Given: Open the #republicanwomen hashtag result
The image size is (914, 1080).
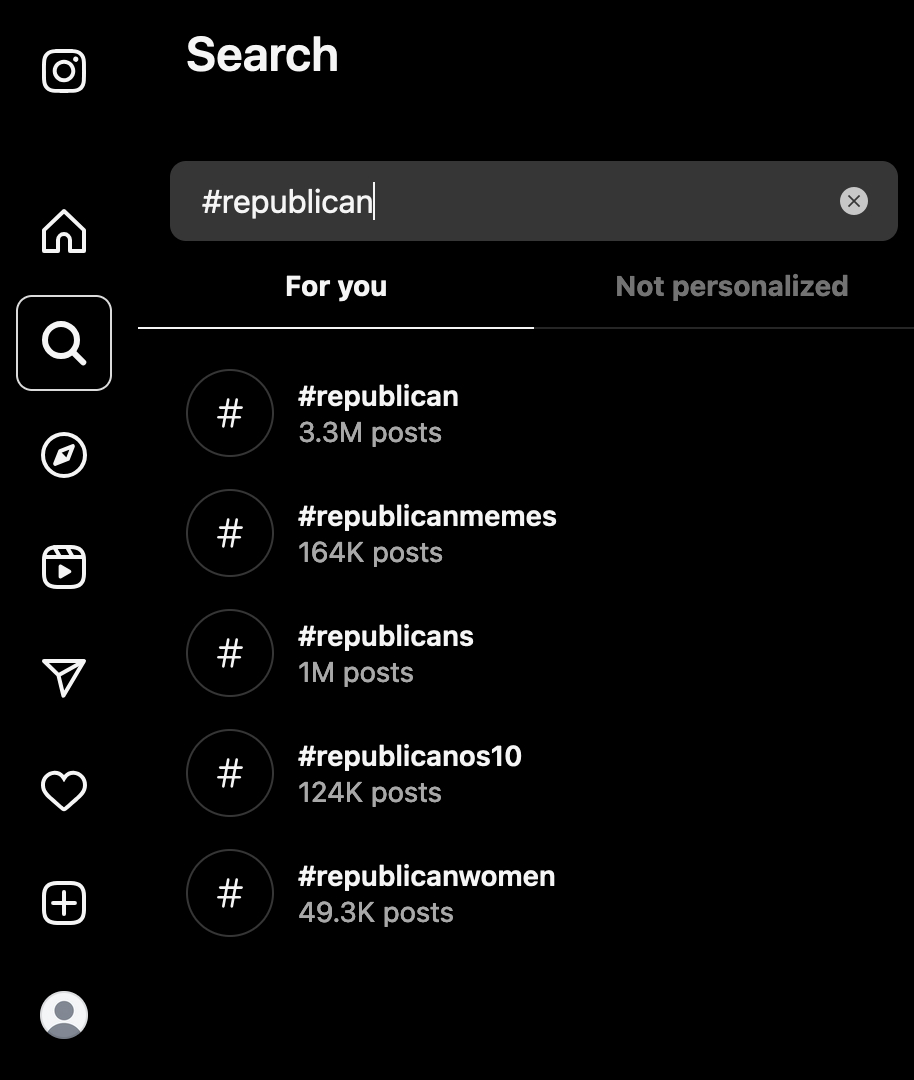Looking at the screenshot, I should point(426,893).
